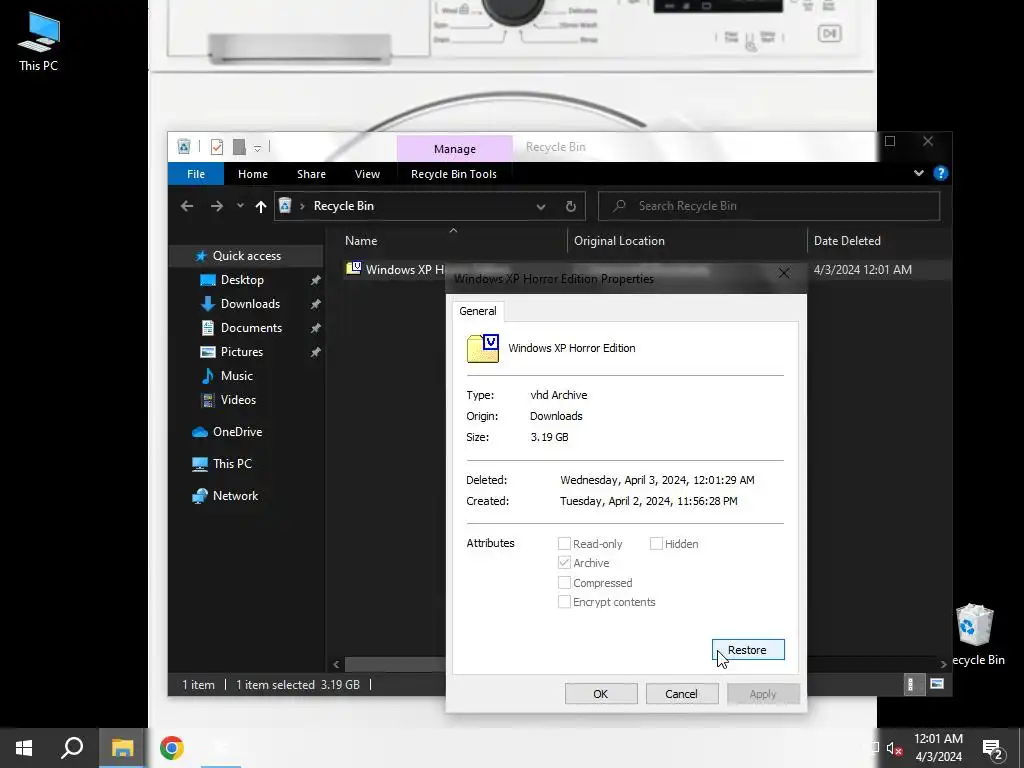This screenshot has width=1024, height=768.
Task: Open taskbar Search
Action: 72,748
